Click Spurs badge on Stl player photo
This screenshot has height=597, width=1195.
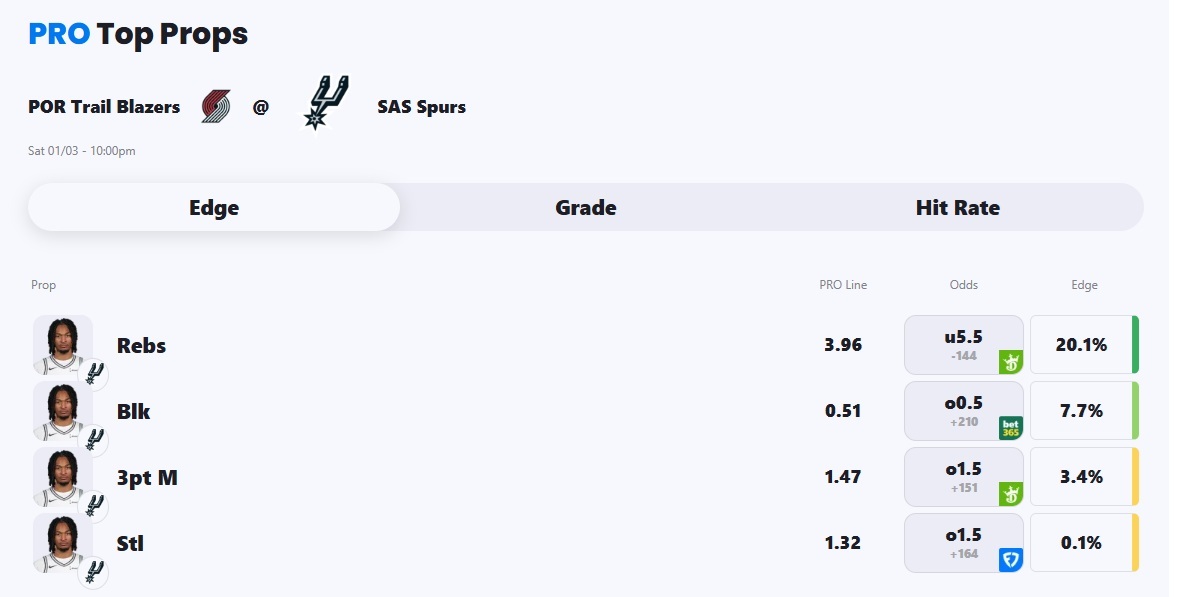[93, 573]
